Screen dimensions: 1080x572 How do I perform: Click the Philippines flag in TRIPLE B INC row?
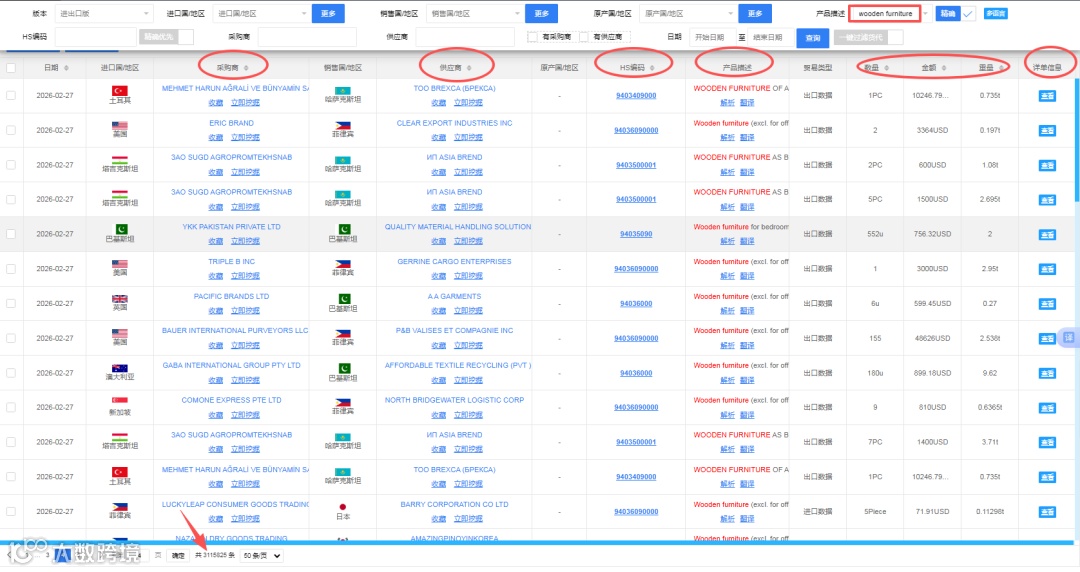point(343,264)
